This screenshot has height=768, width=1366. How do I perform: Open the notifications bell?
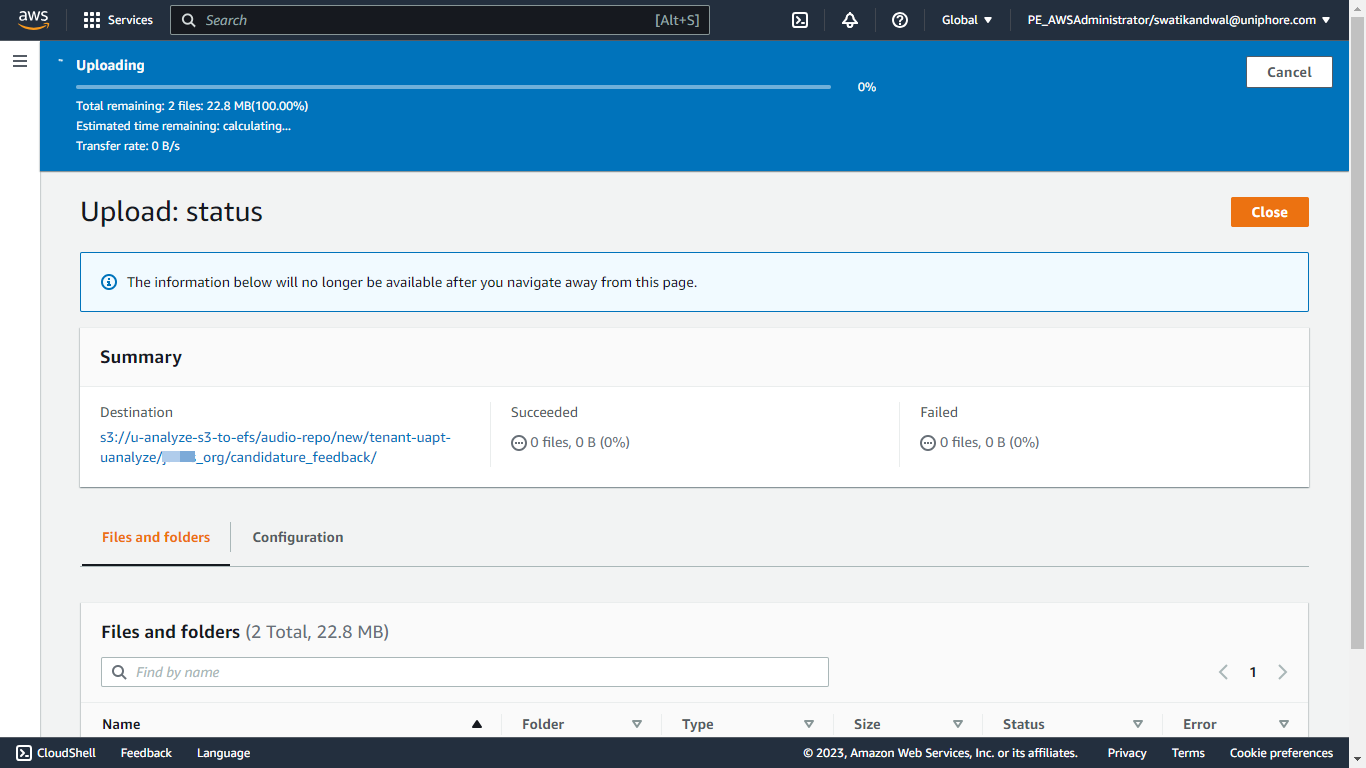[x=850, y=20]
